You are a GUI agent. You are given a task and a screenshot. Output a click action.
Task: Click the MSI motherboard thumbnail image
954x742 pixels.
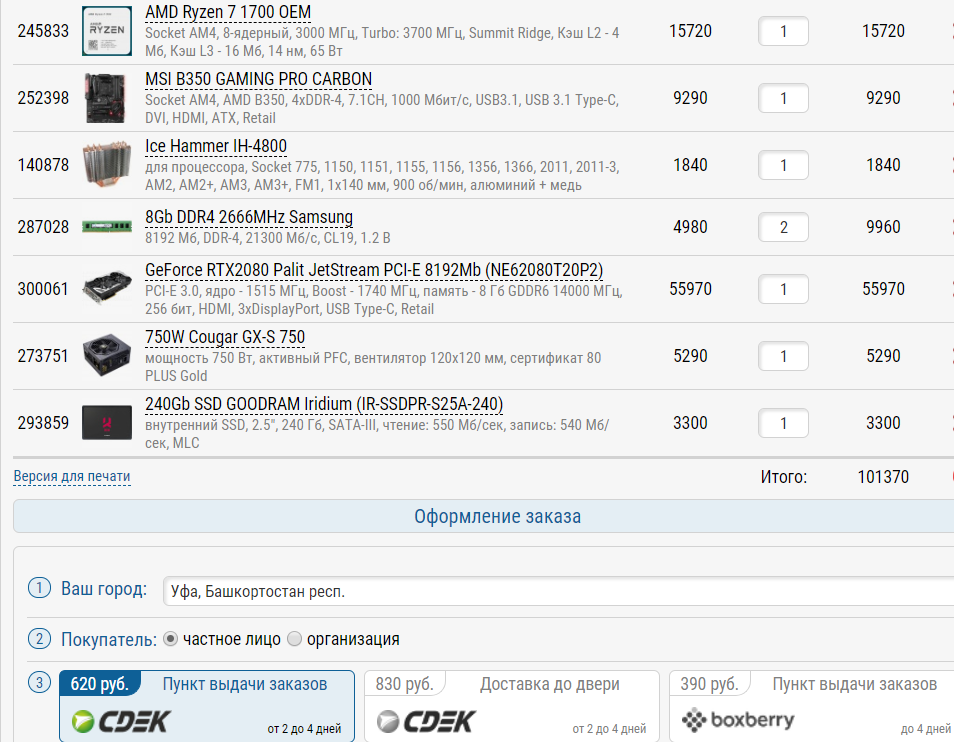(x=107, y=98)
